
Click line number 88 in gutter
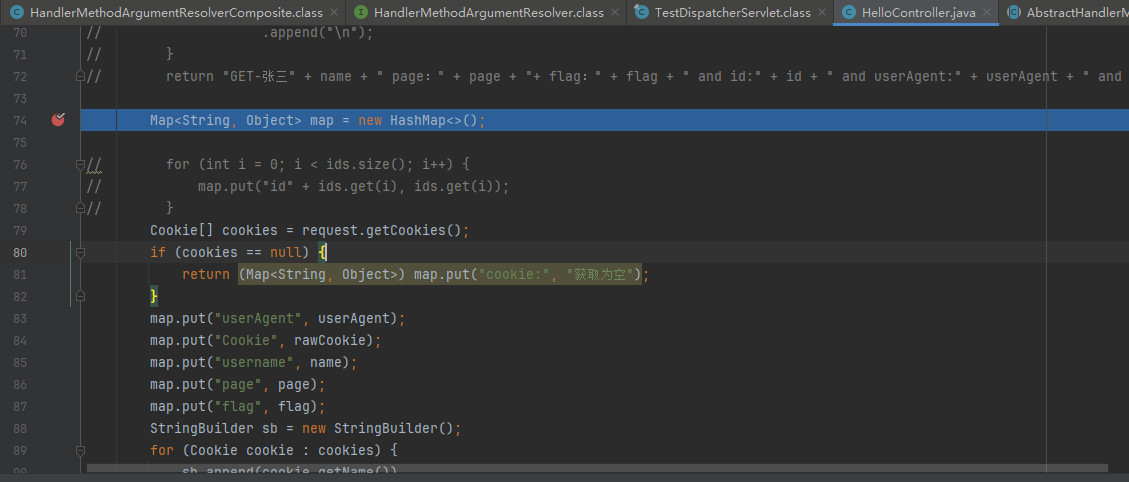[20, 428]
